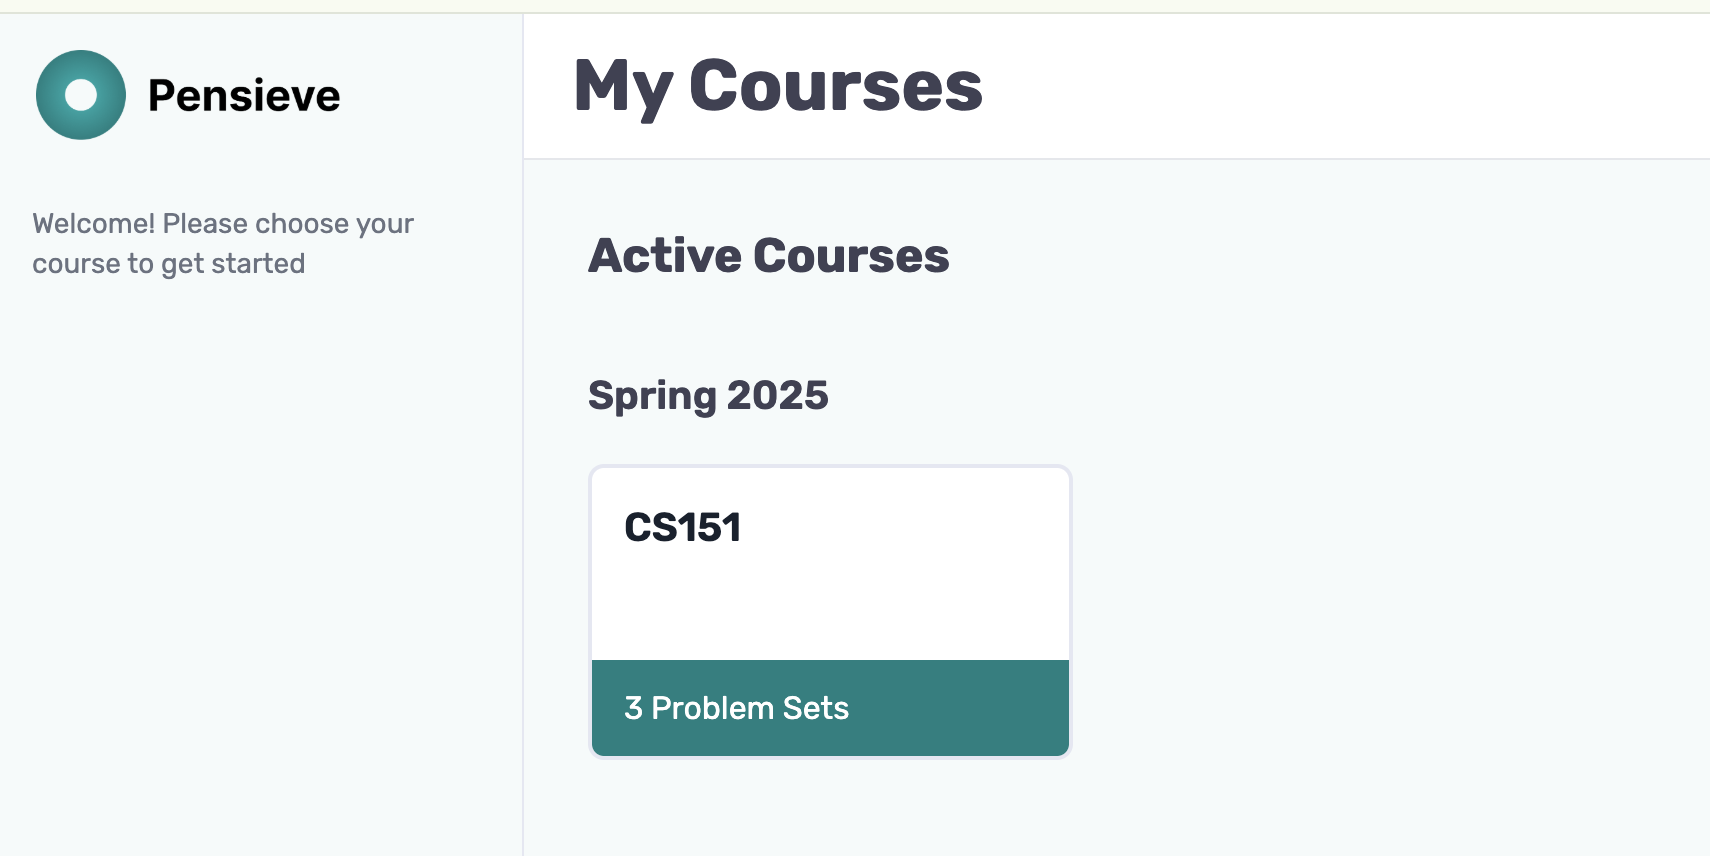
Task: Select the course card under Spring 2025
Action: [830, 610]
